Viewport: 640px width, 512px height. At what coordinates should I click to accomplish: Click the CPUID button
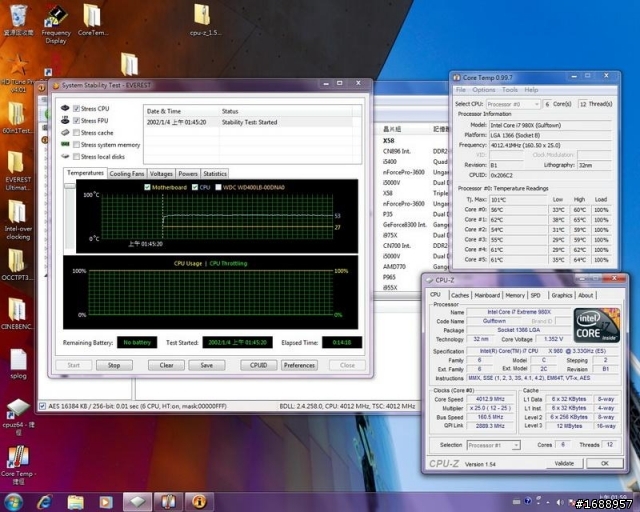tap(258, 365)
